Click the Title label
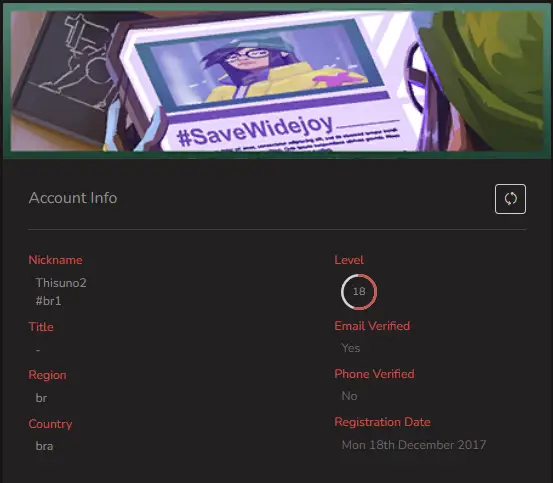Viewport: 553px width, 483px height. pos(41,327)
